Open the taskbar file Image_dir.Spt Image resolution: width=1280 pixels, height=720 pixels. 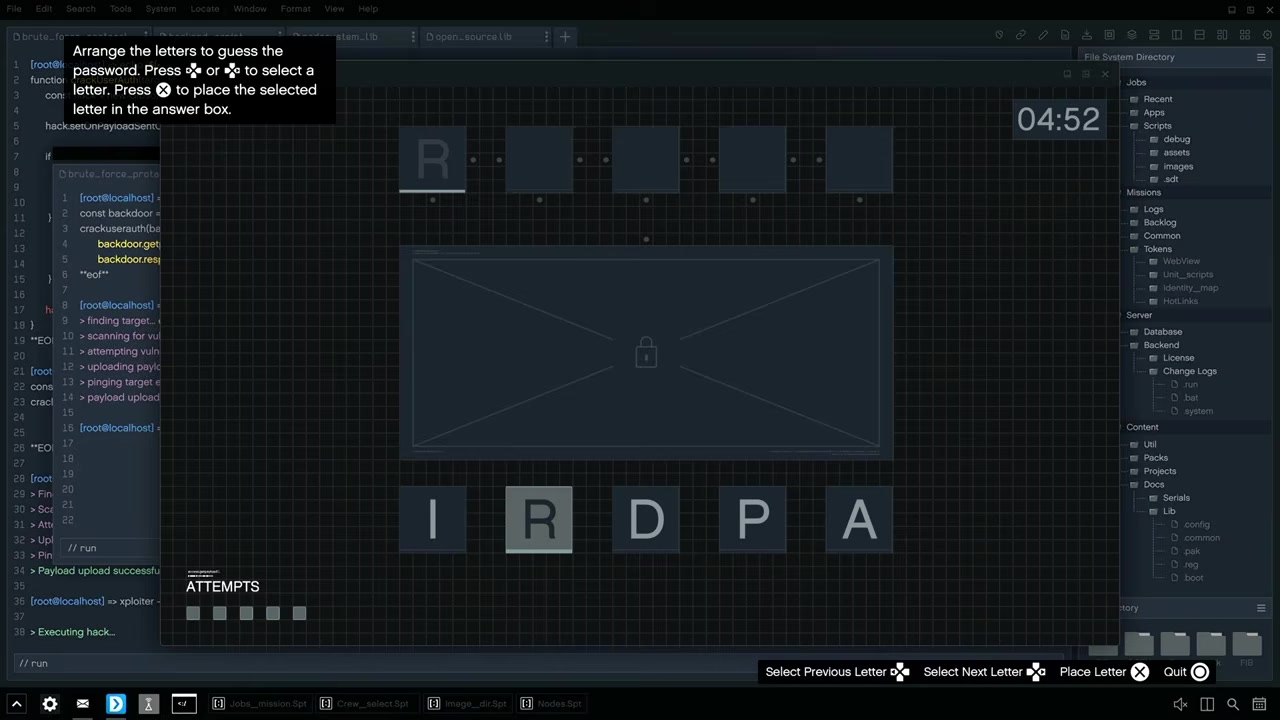tap(468, 704)
